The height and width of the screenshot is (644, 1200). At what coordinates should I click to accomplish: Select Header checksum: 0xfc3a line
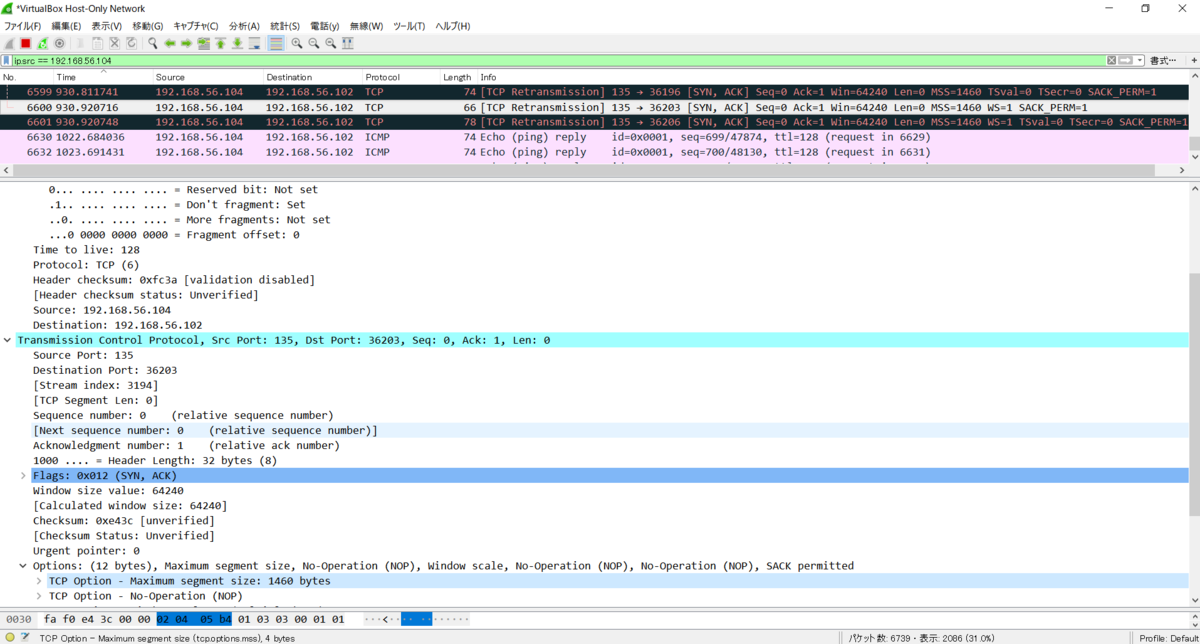174,280
